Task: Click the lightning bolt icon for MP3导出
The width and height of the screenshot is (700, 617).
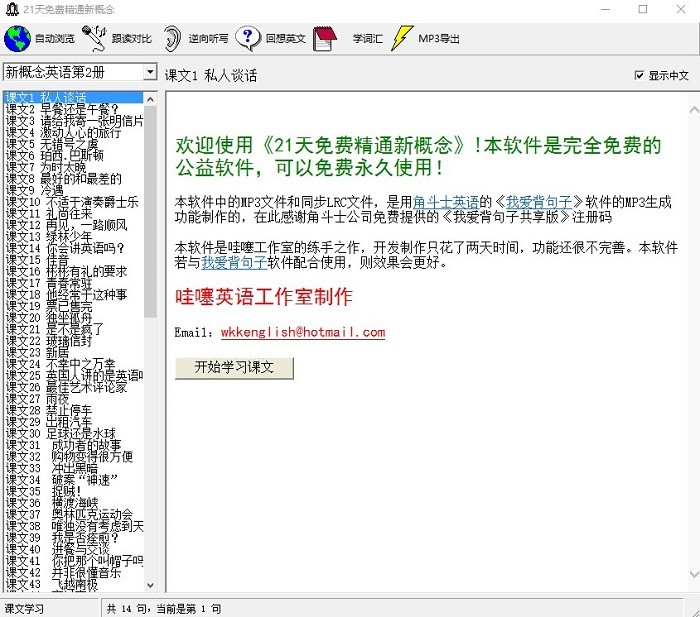Action: tap(402, 39)
